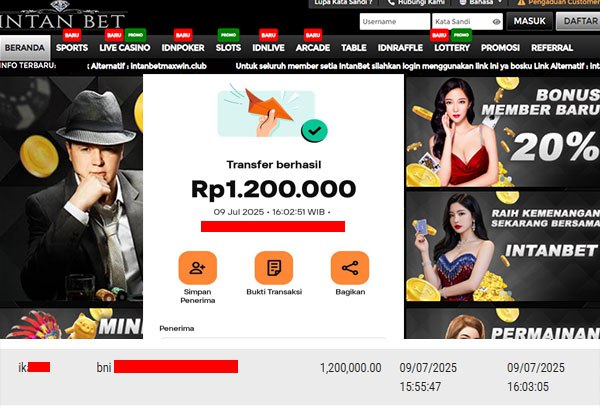Tap the Bagikan share icon
This screenshot has height=415, width=600.
click(x=350, y=268)
